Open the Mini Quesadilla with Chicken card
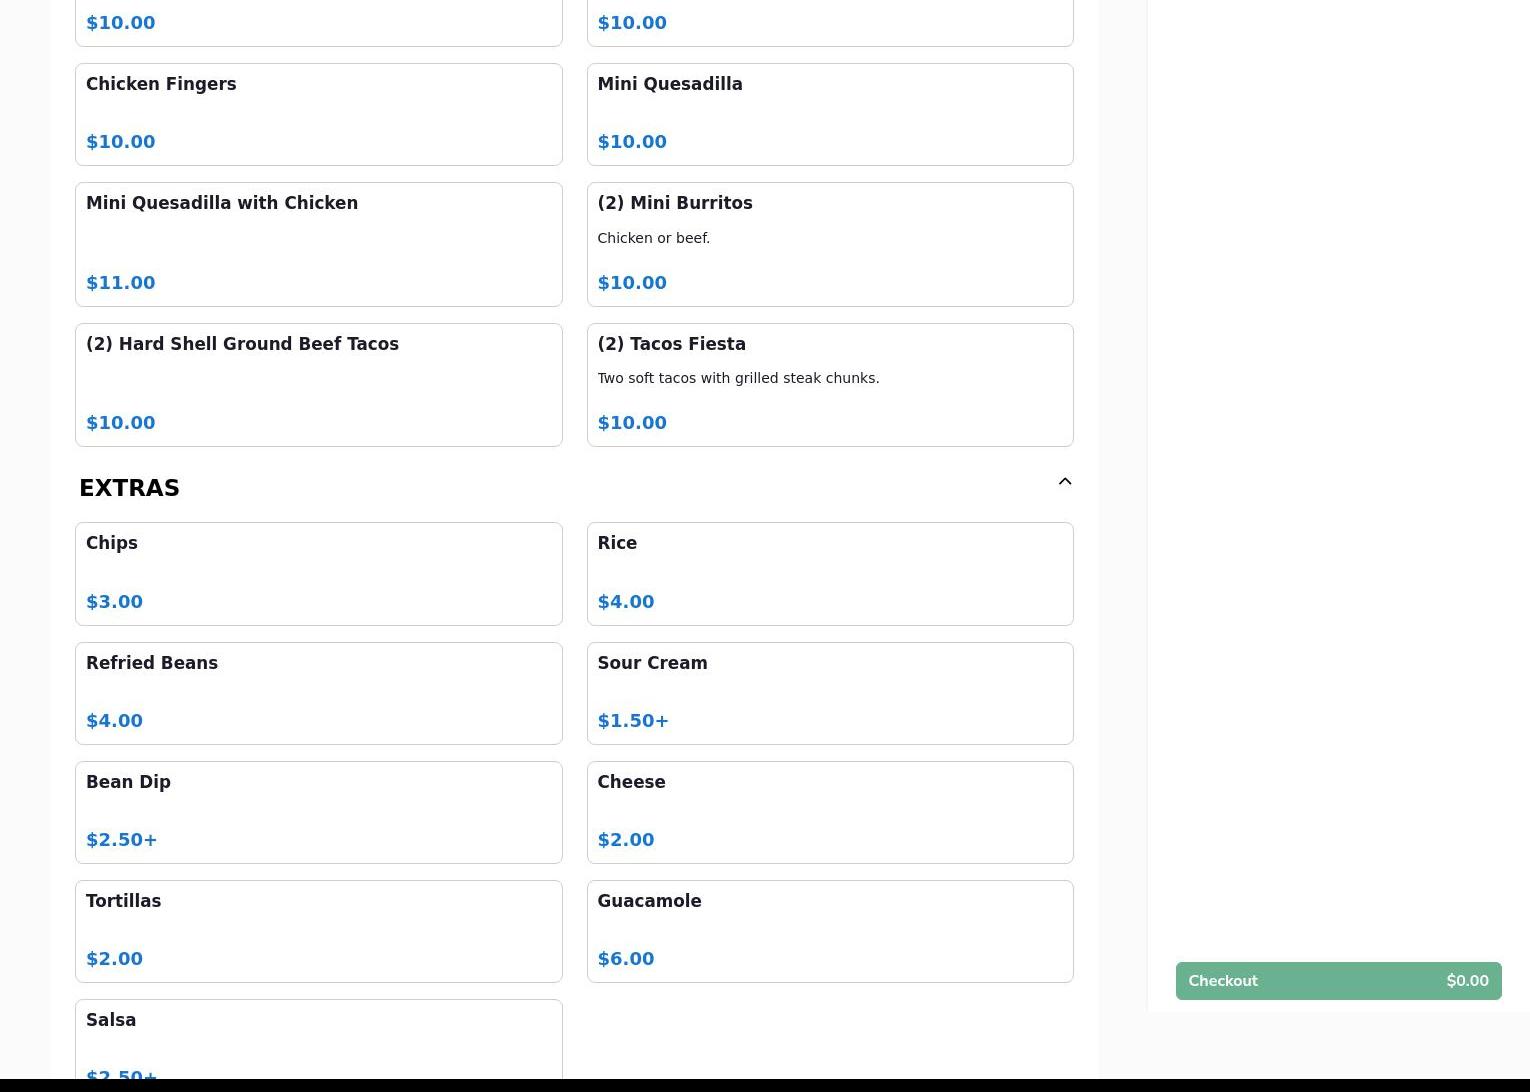This screenshot has width=1530, height=1092. point(318,244)
